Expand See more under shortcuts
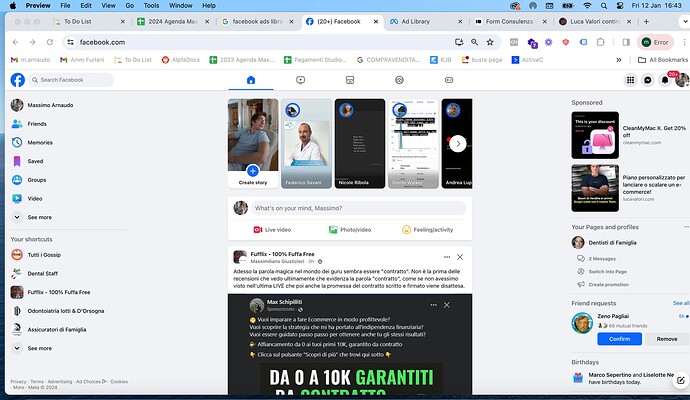Viewport: 690px width, 400px height. 32,348
